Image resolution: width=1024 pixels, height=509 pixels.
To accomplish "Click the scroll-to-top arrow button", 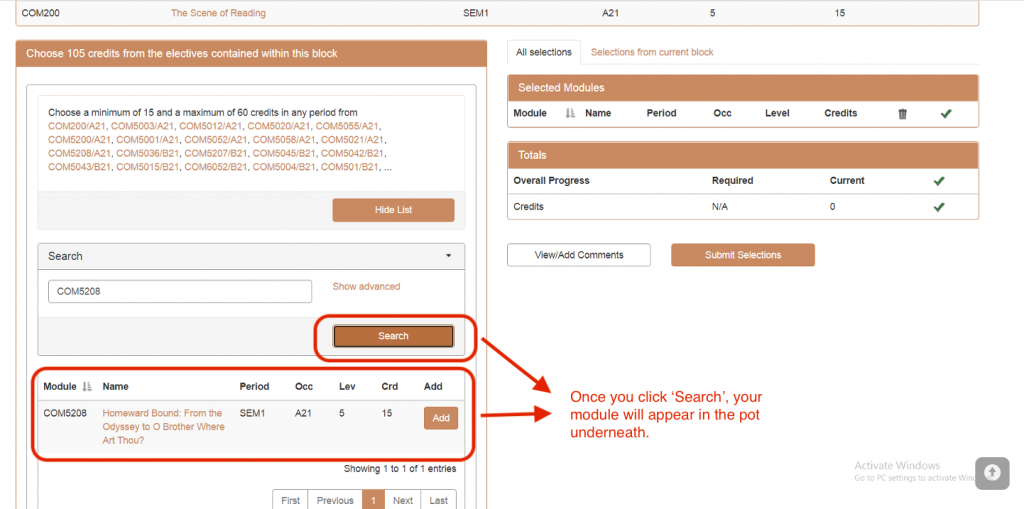I will [991, 471].
